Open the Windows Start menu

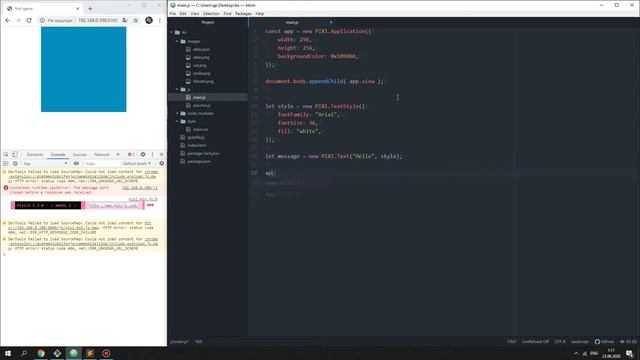(x=8, y=353)
